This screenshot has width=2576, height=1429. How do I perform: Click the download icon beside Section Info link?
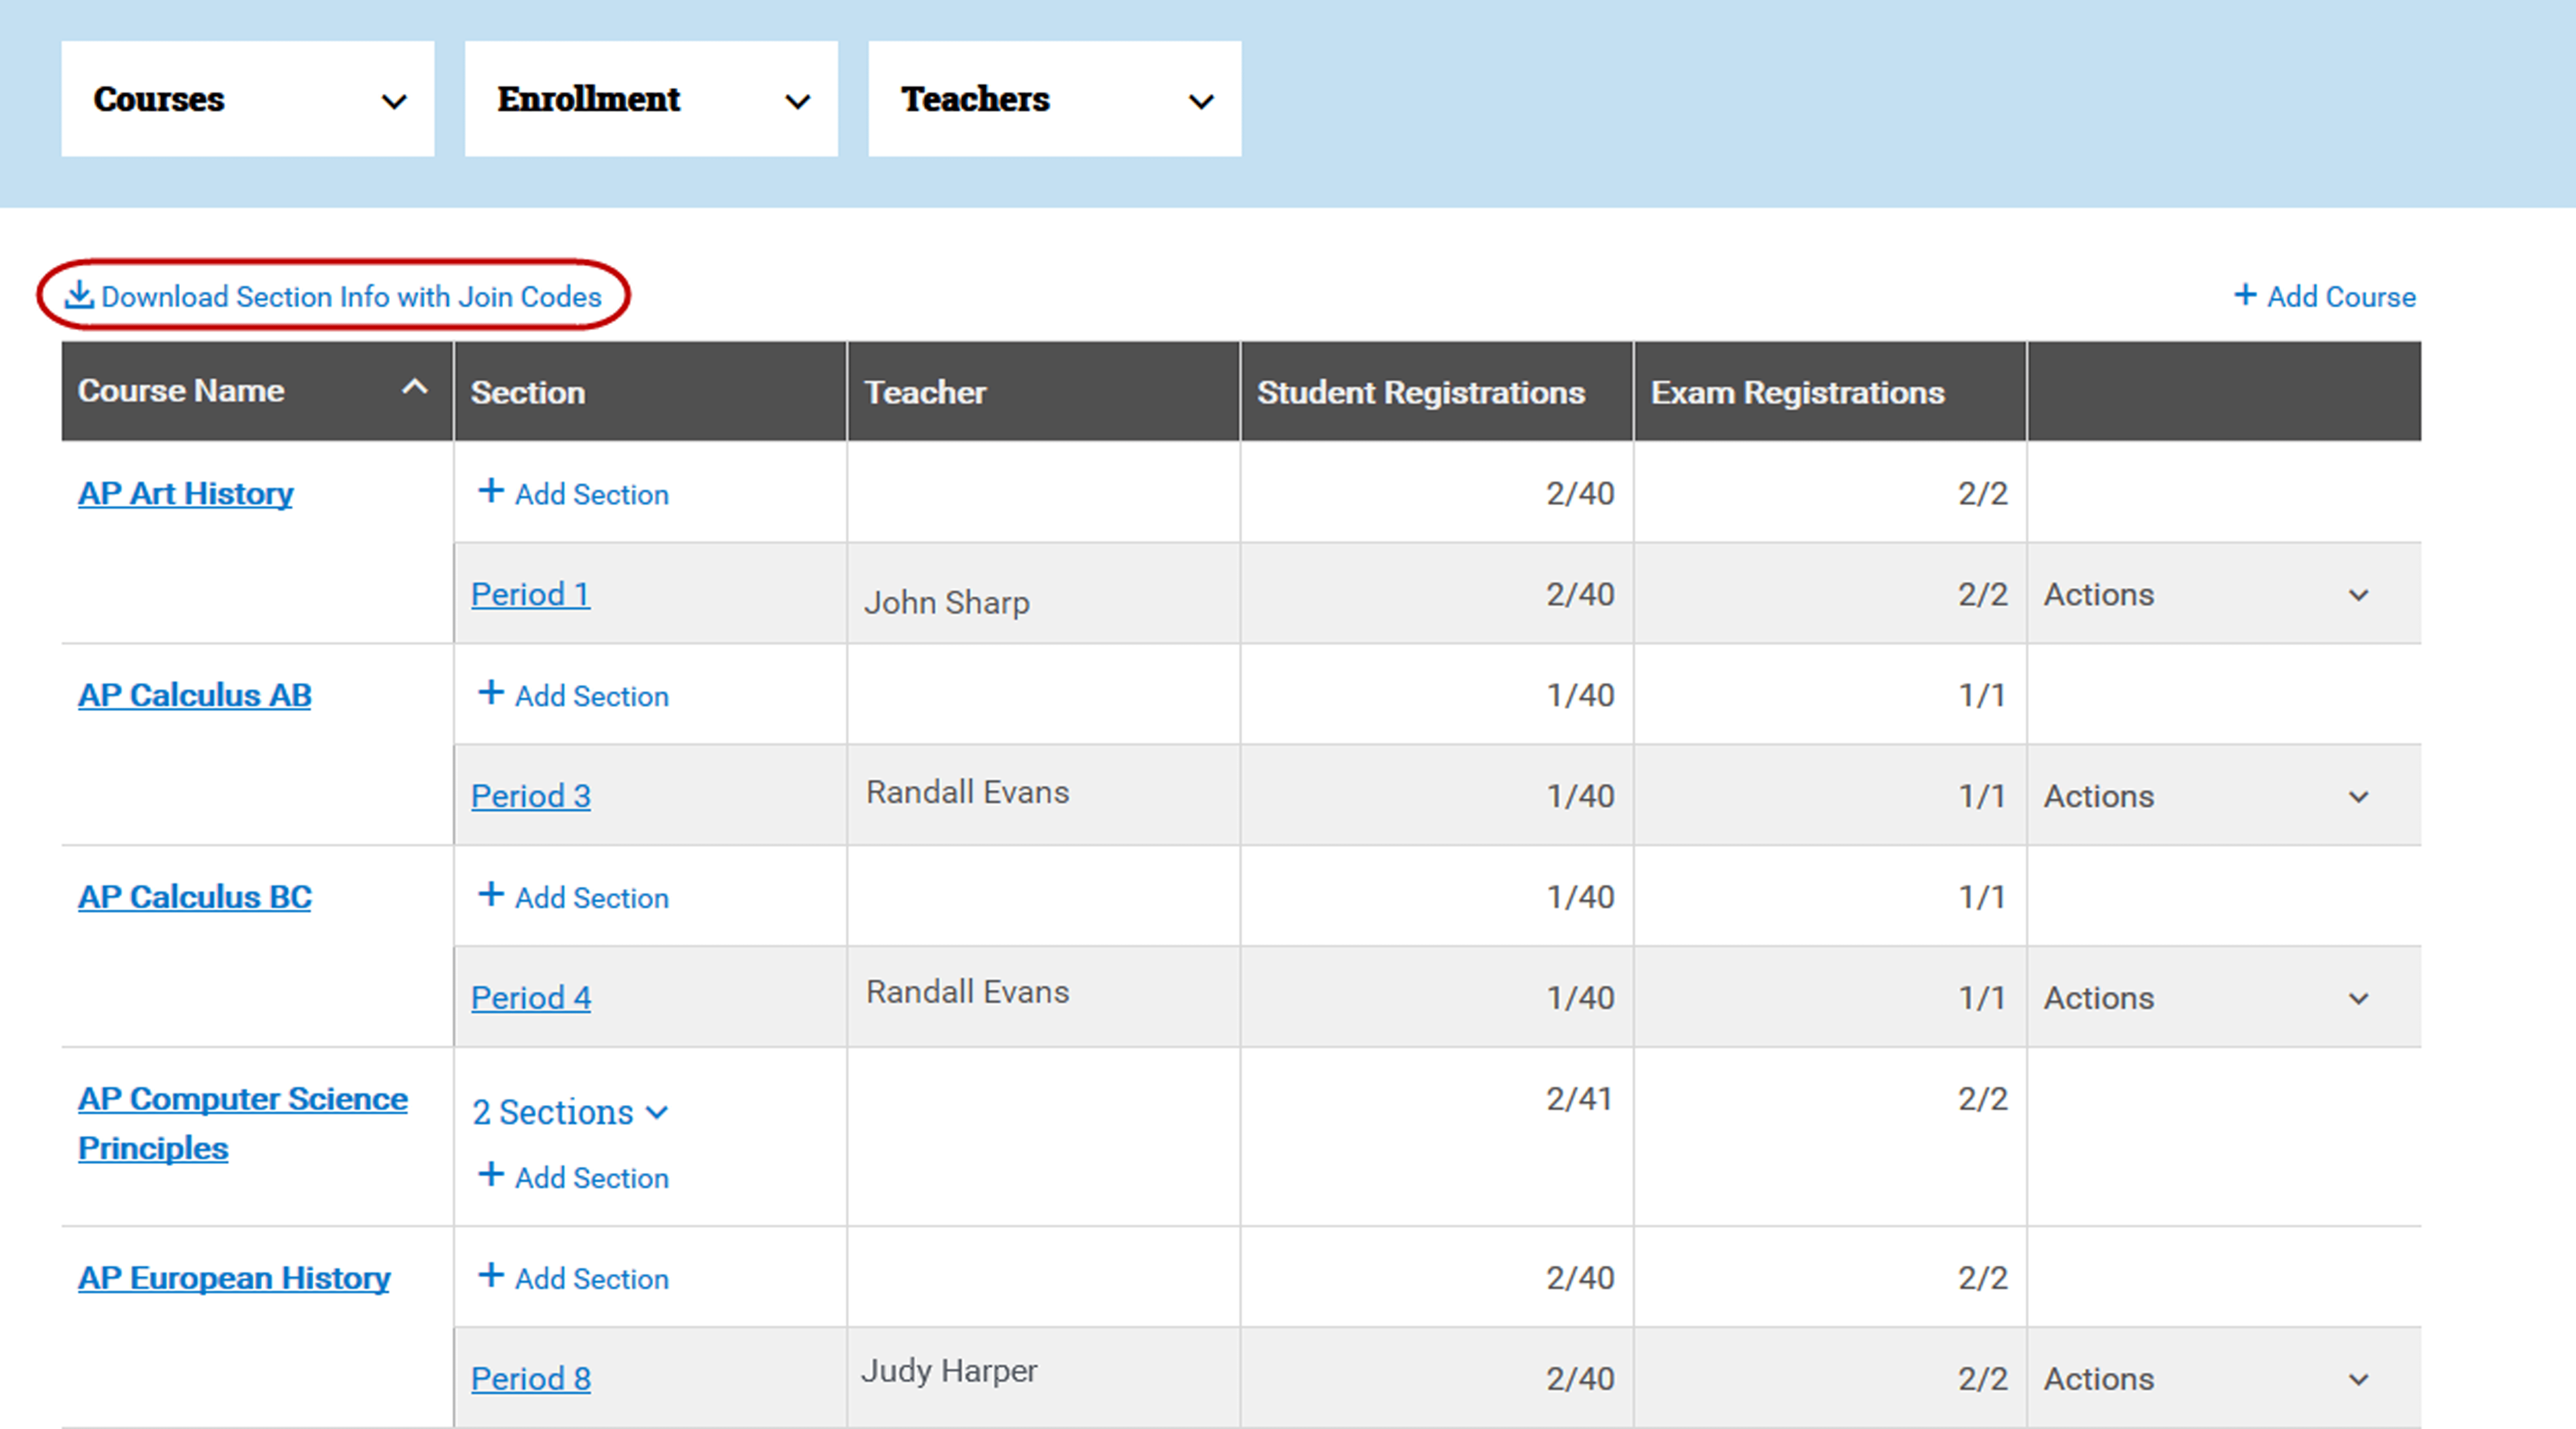79,295
